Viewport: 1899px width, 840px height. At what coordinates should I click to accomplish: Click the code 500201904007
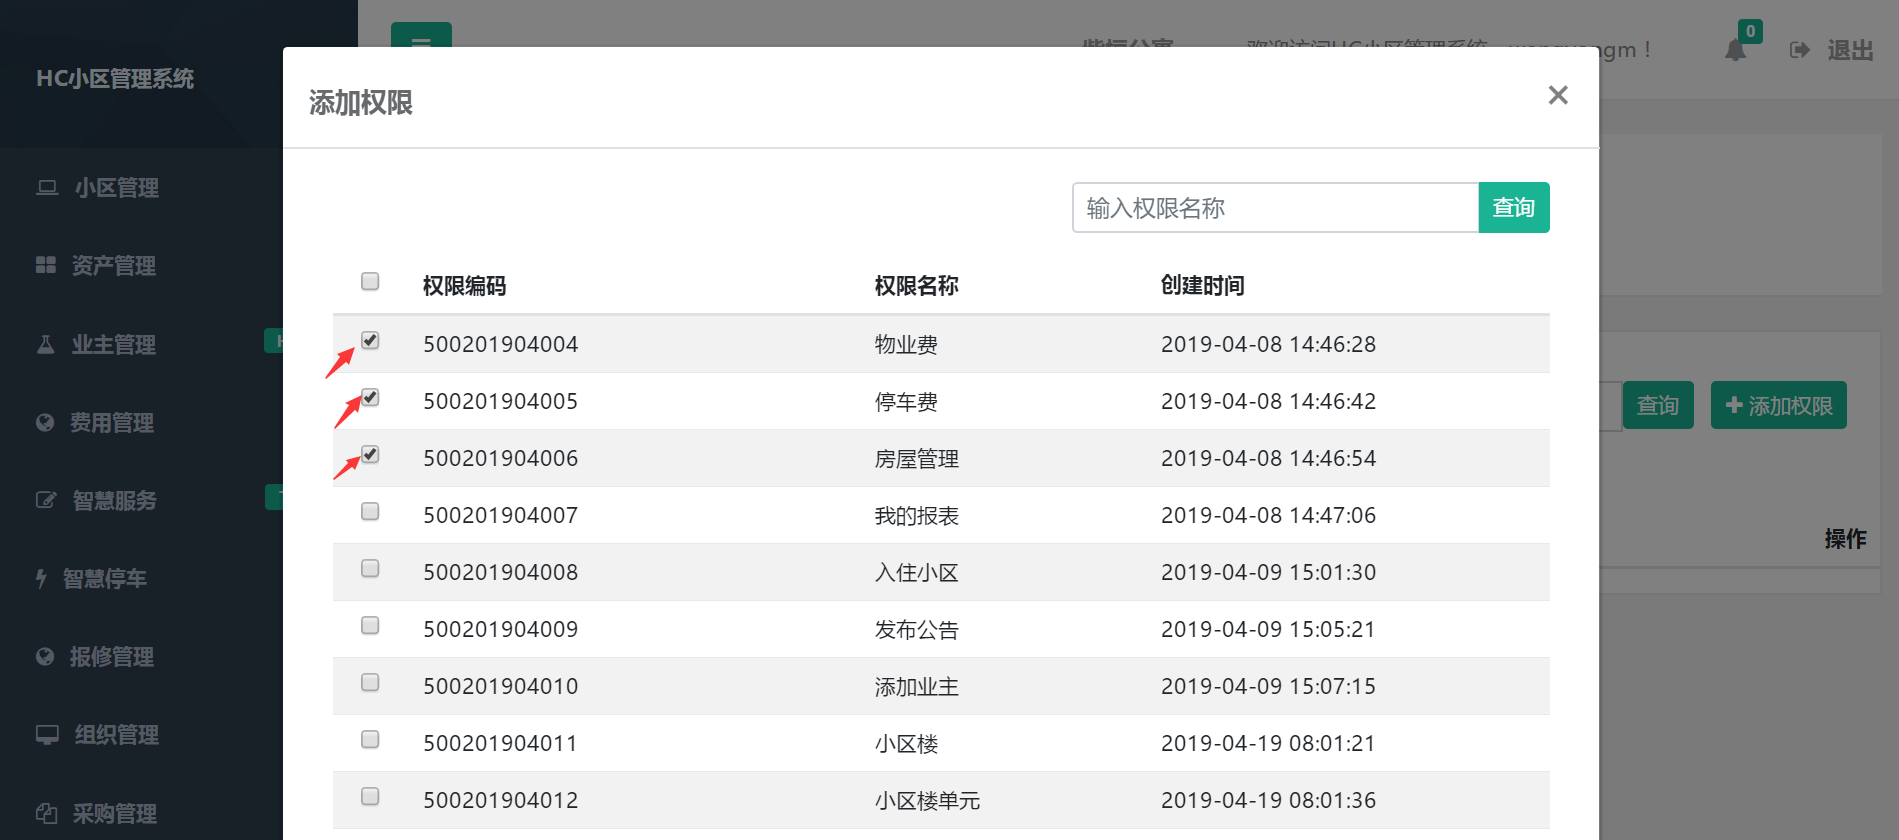pos(501,515)
